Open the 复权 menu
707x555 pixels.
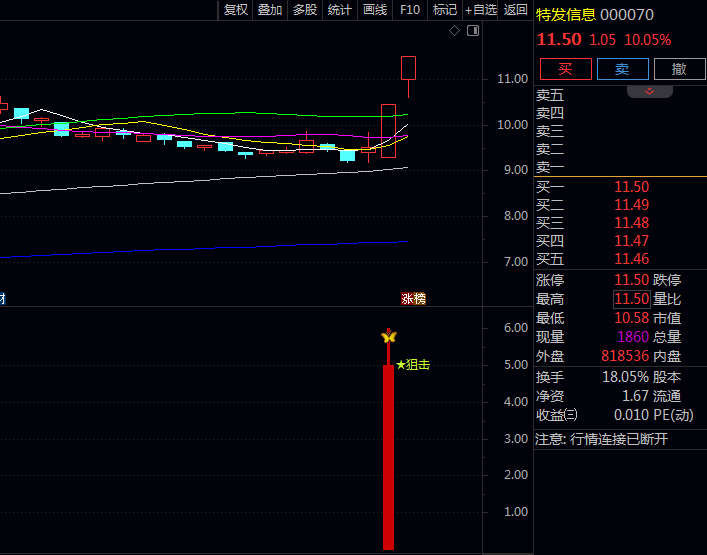pyautogui.click(x=236, y=10)
